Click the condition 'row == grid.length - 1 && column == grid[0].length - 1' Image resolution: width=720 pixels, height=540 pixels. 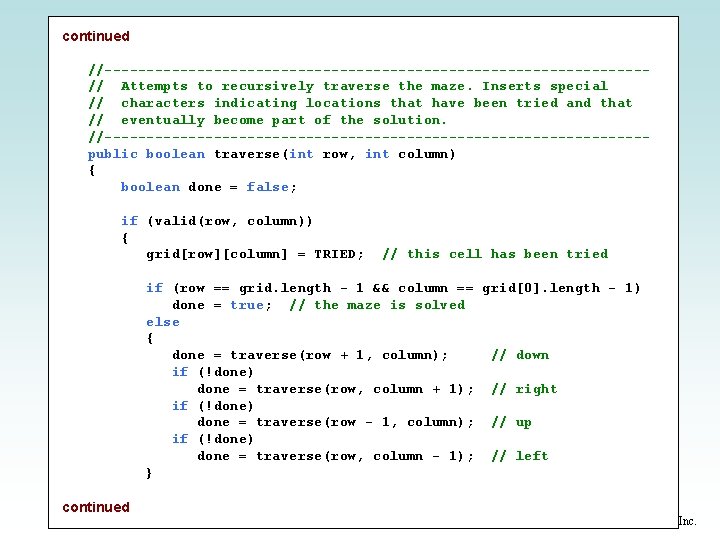(406, 288)
